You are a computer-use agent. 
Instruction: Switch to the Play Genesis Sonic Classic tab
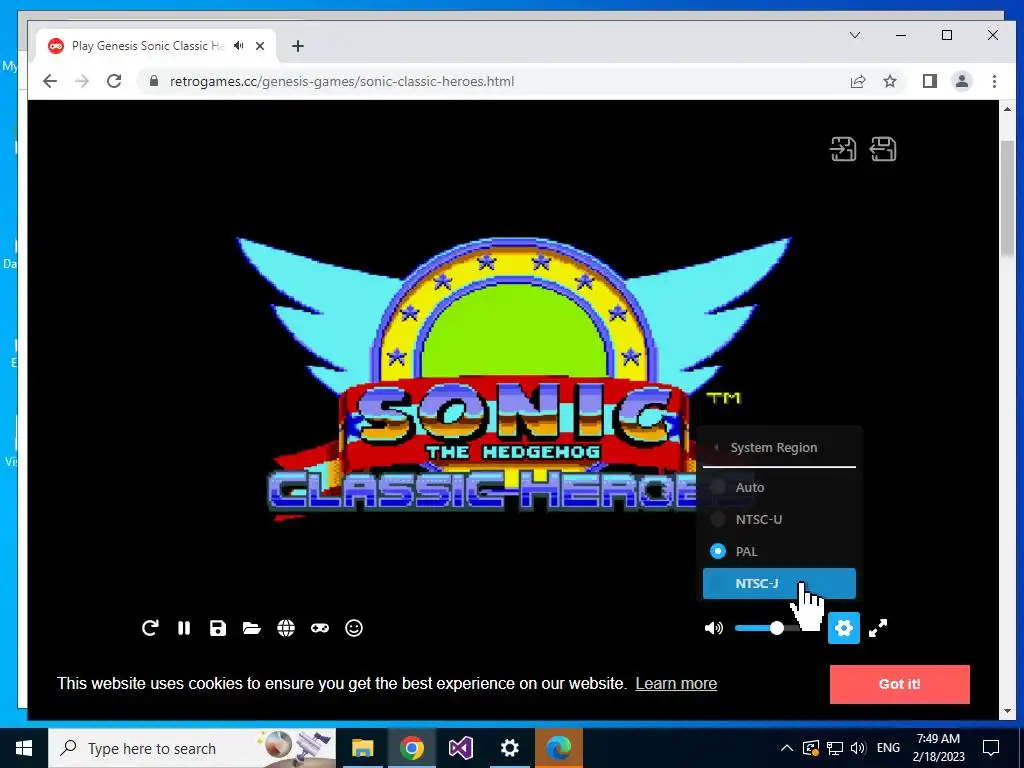[157, 46]
